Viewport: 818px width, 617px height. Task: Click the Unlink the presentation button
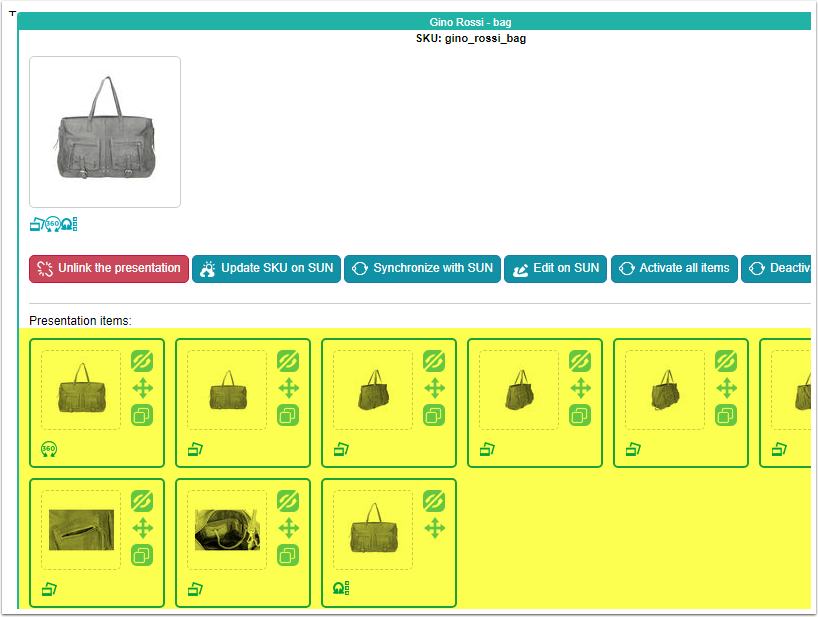click(x=109, y=269)
